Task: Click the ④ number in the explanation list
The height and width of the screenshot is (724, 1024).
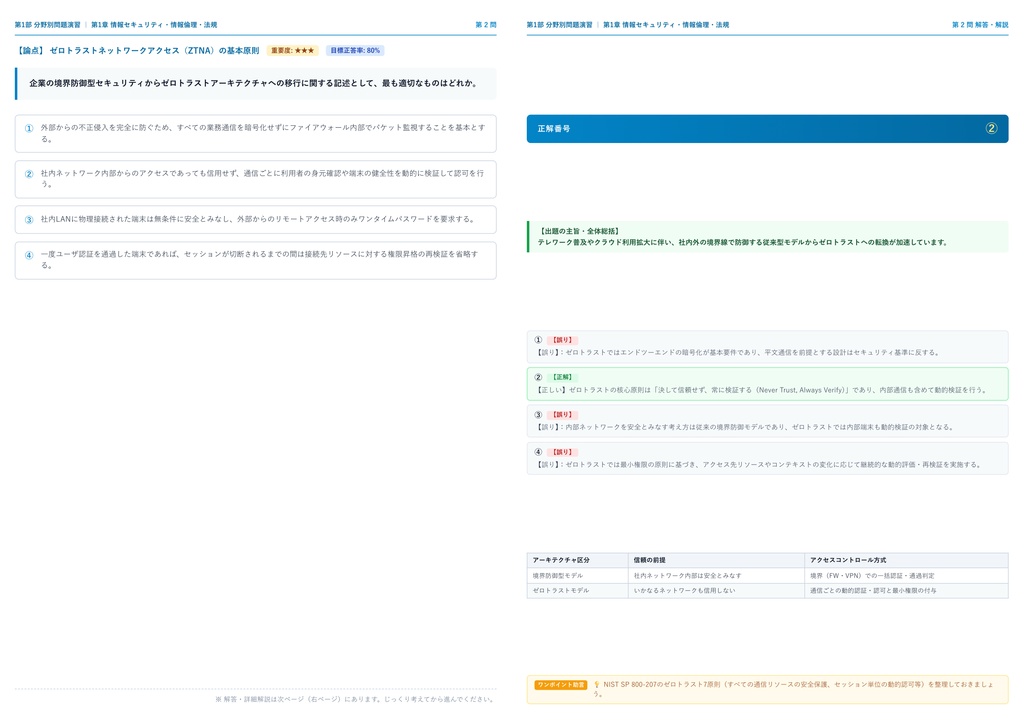Action: pyautogui.click(x=538, y=451)
